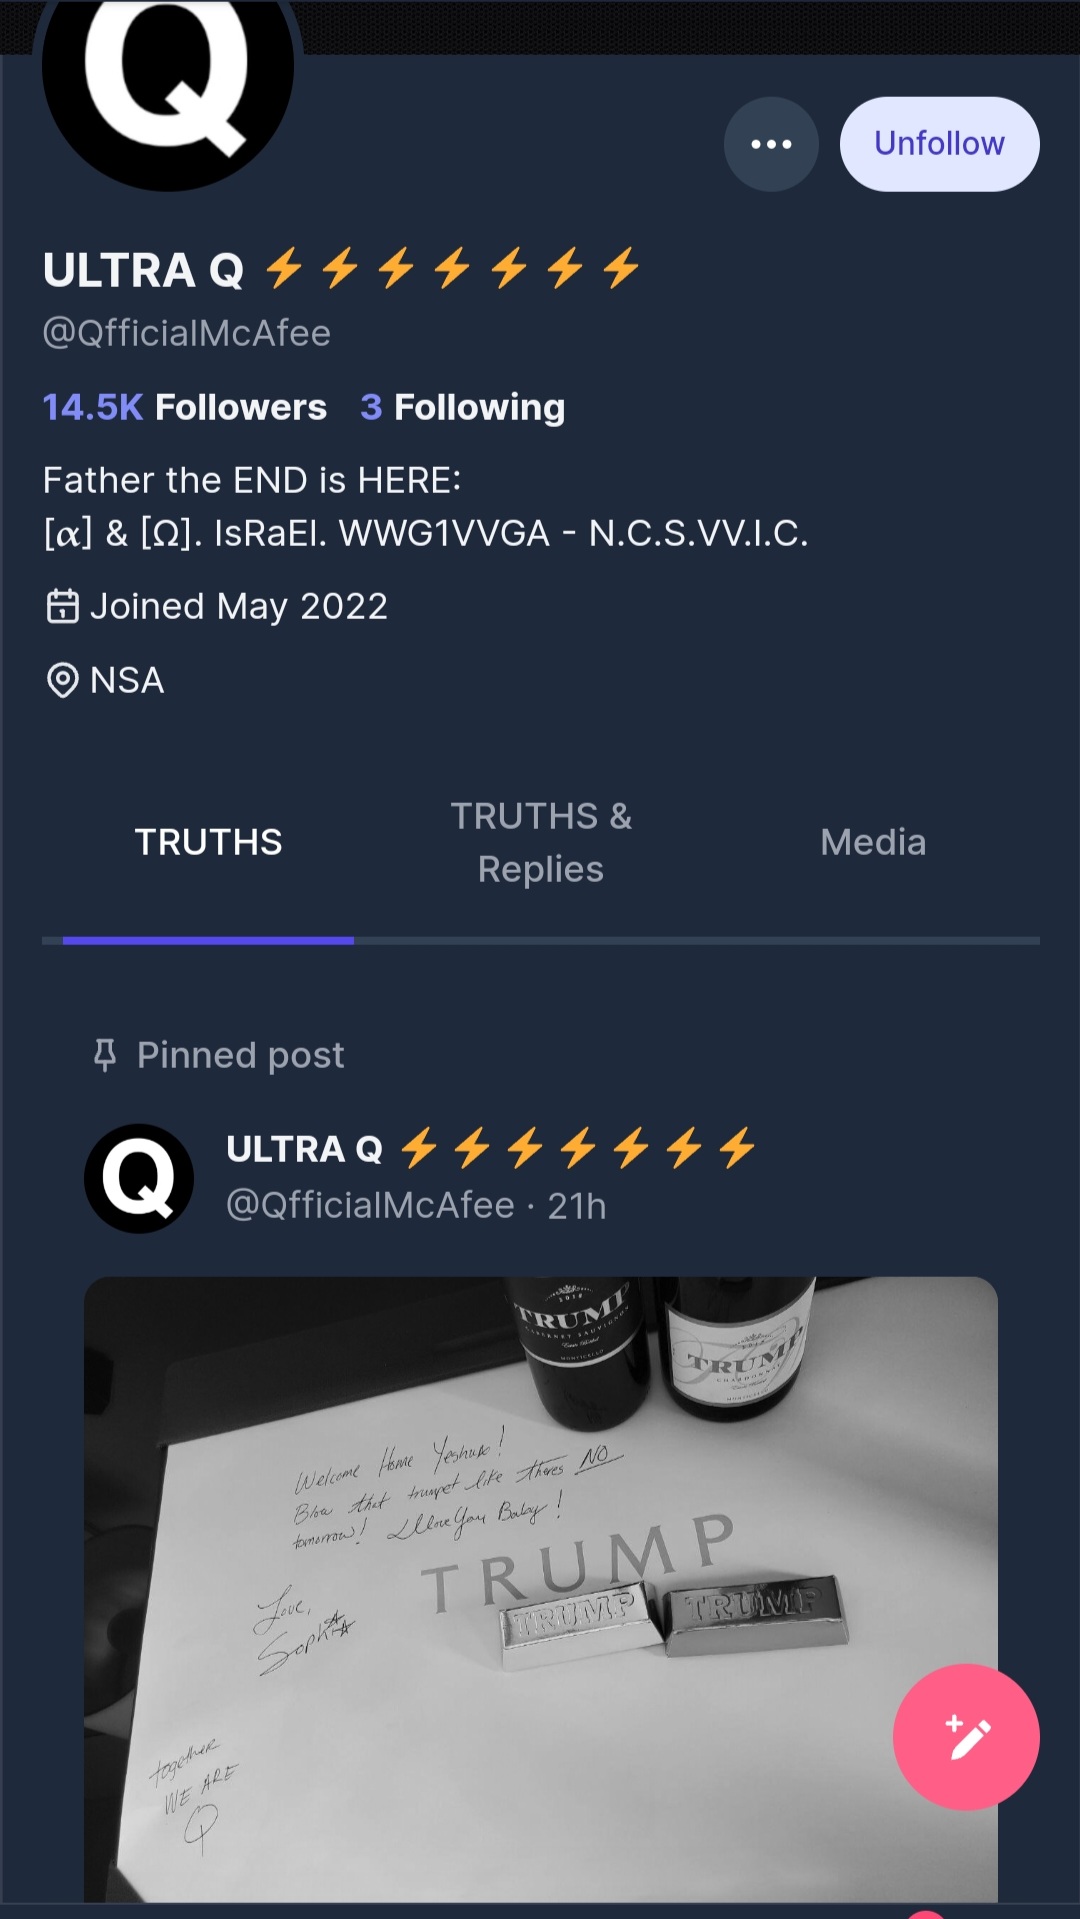Viewport: 1080px width, 1919px height.
Task: Open the three-dot more options menu
Action: [x=771, y=144]
